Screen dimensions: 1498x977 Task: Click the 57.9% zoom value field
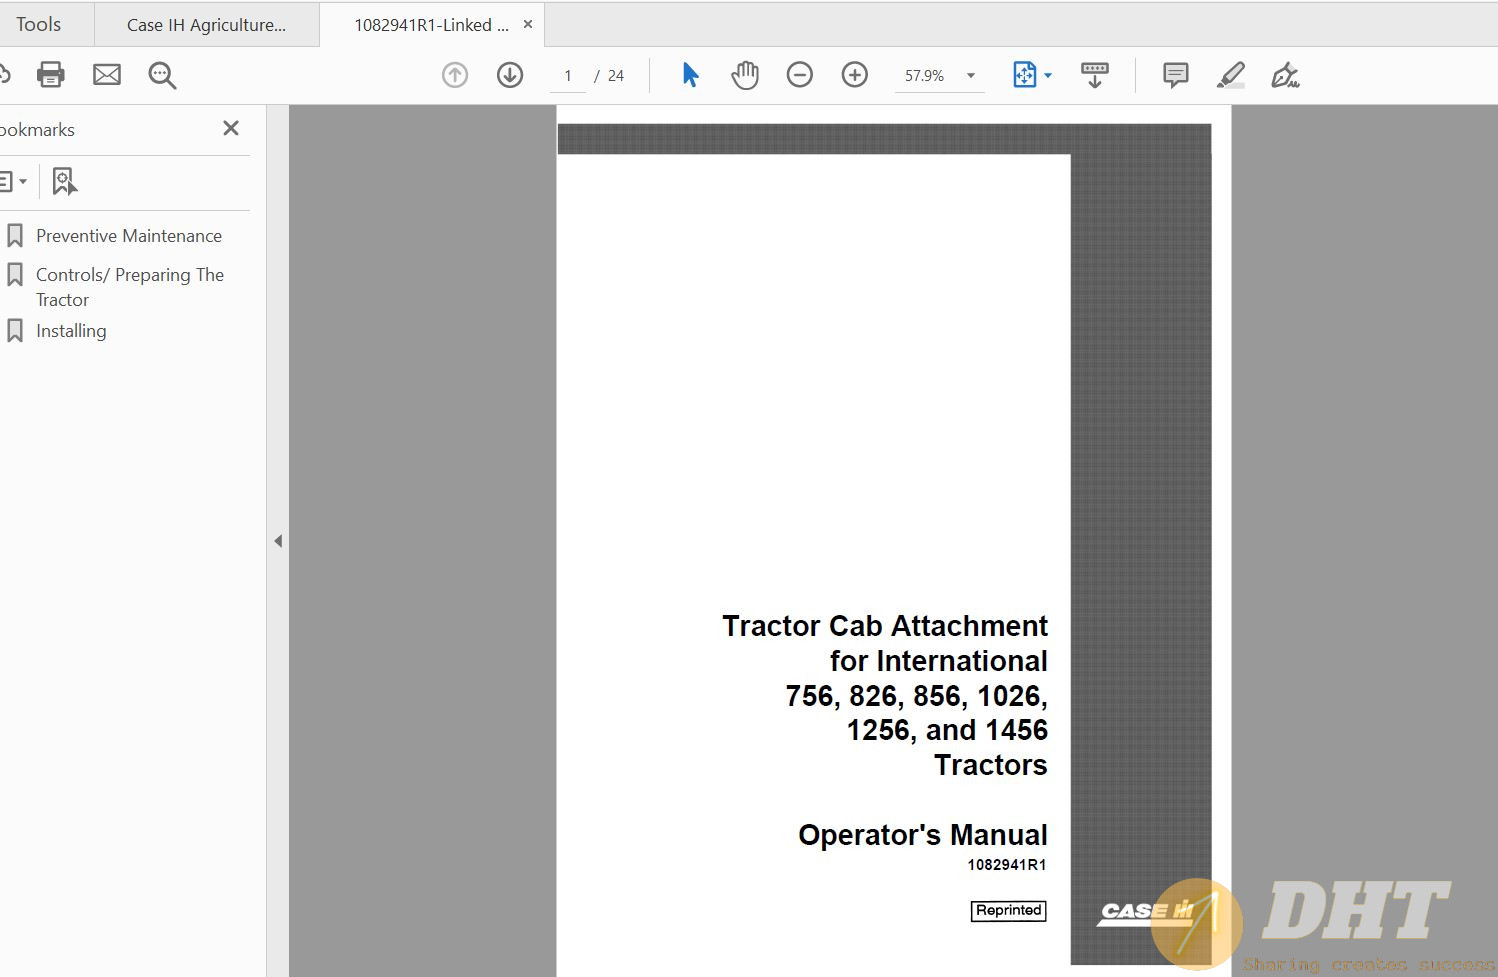point(925,76)
